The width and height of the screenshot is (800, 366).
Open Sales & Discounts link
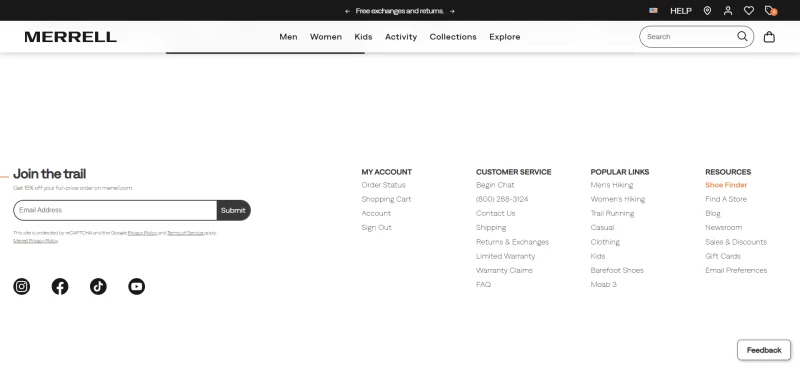(x=736, y=242)
